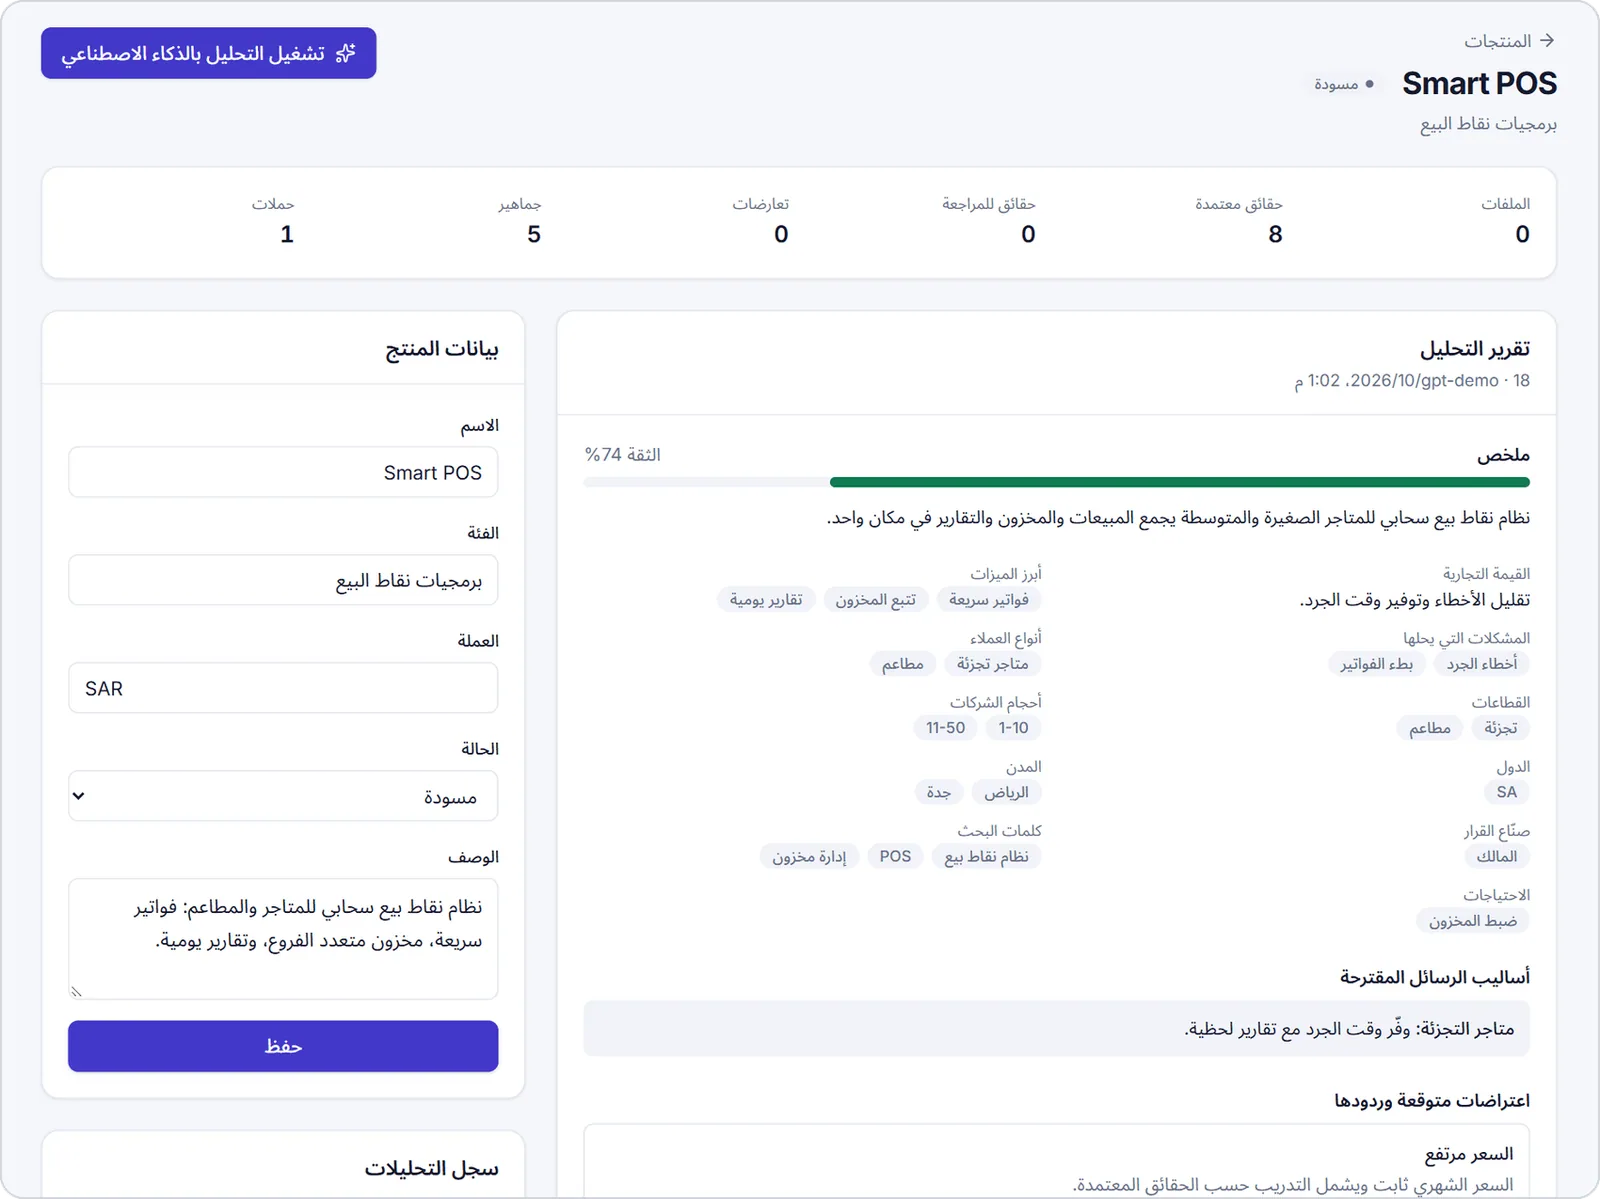Click the نظام نقاط بيع keyword tag
1600x1199 pixels.
click(987, 857)
